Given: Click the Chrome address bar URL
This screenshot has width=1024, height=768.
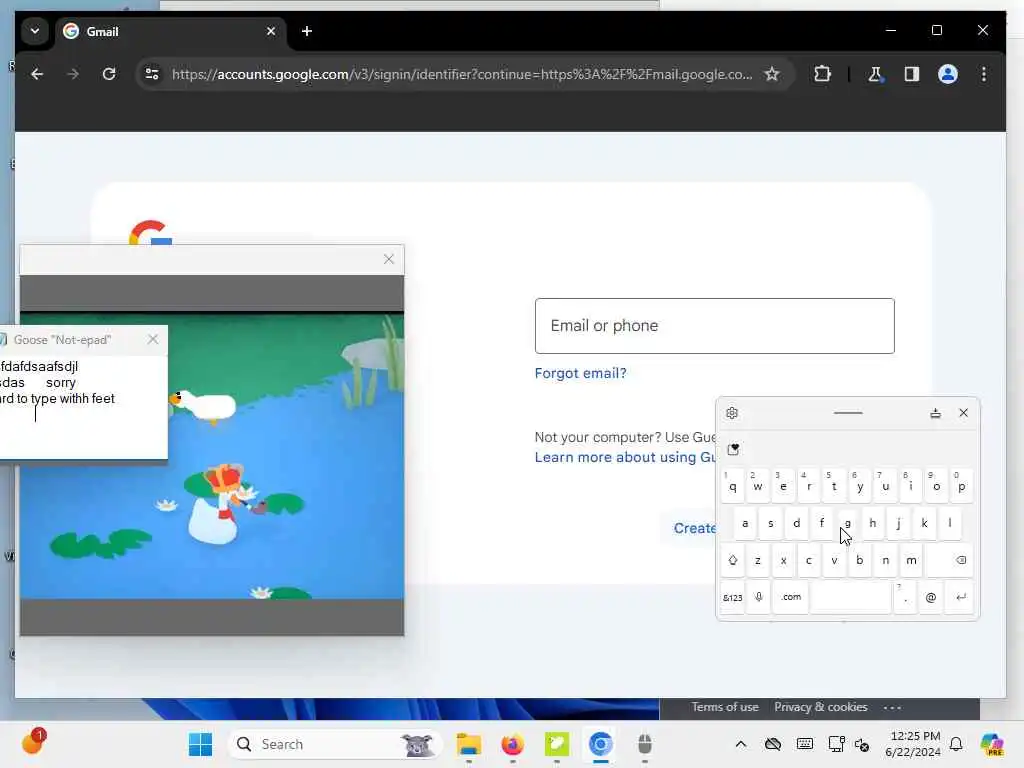Looking at the screenshot, I should [462, 74].
